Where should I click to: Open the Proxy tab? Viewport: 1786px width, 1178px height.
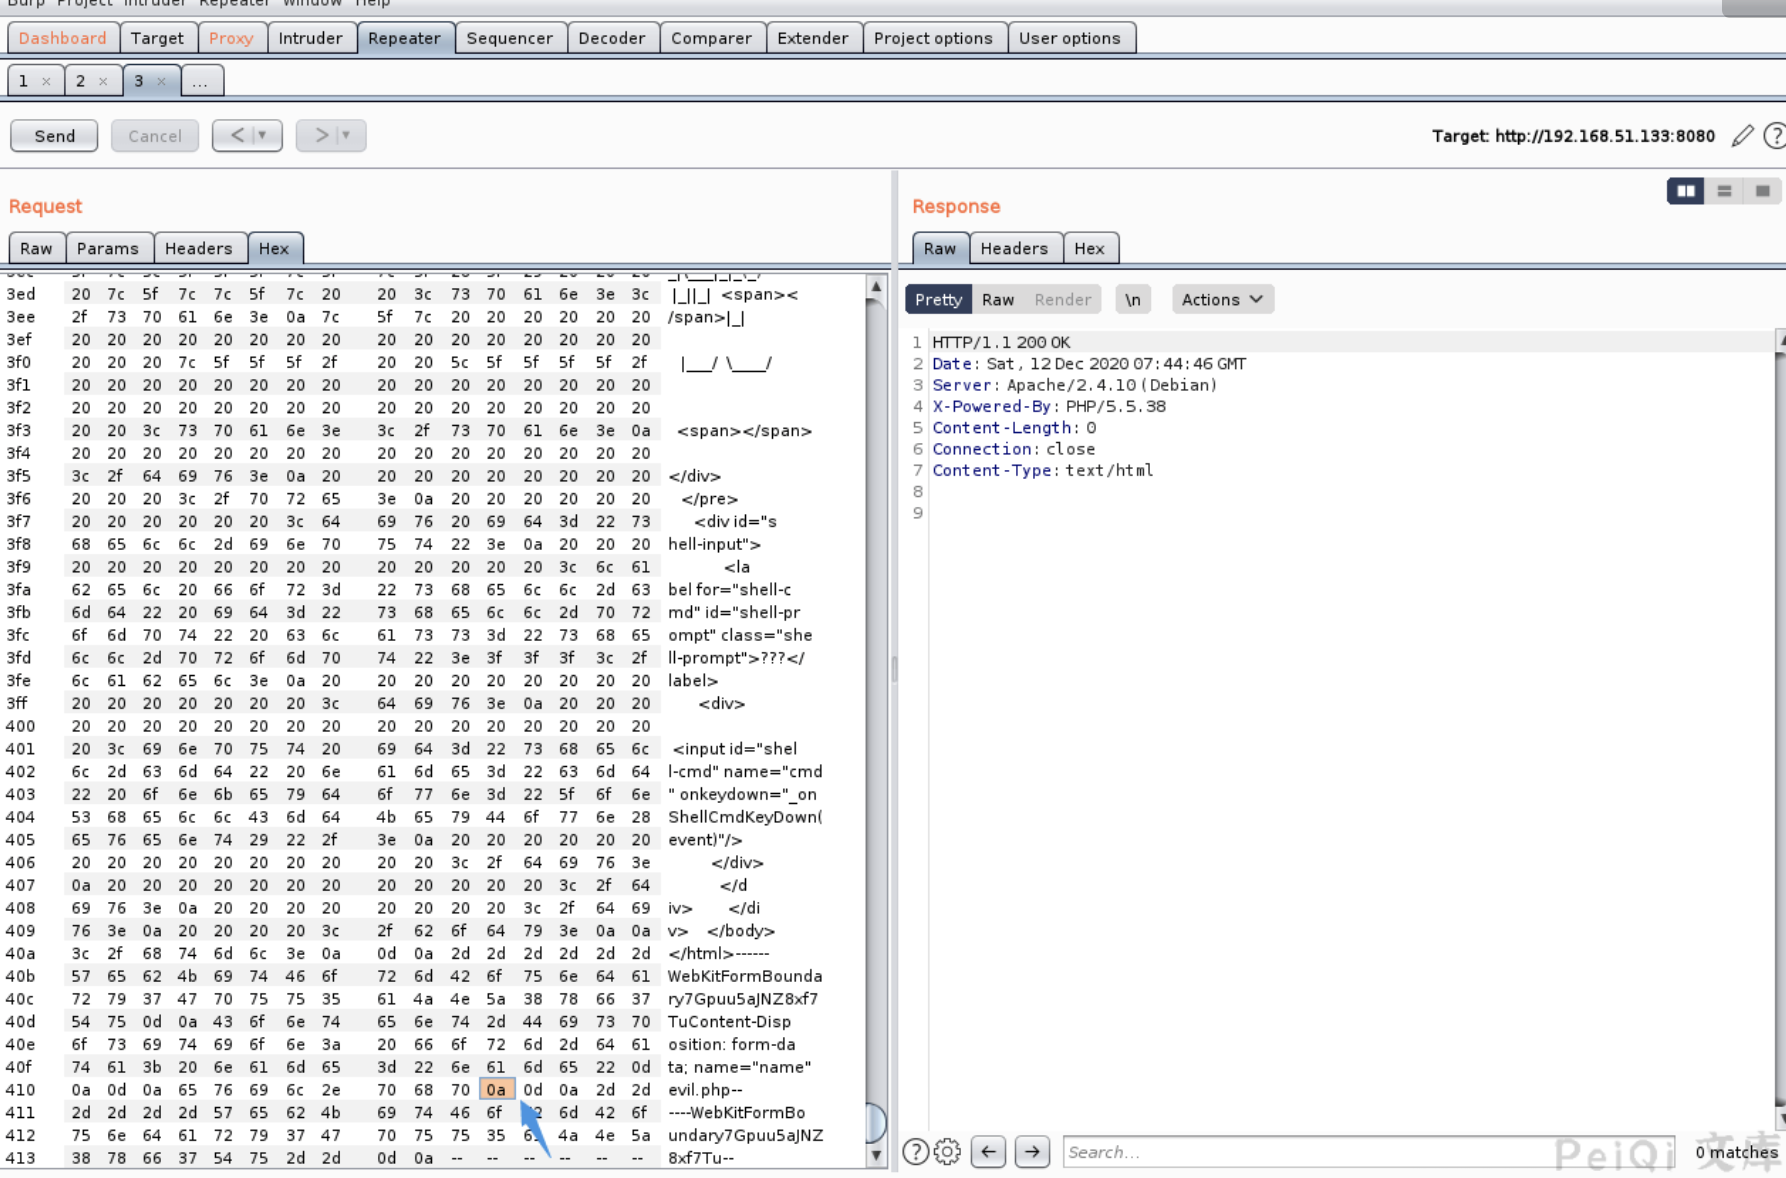[x=231, y=38]
